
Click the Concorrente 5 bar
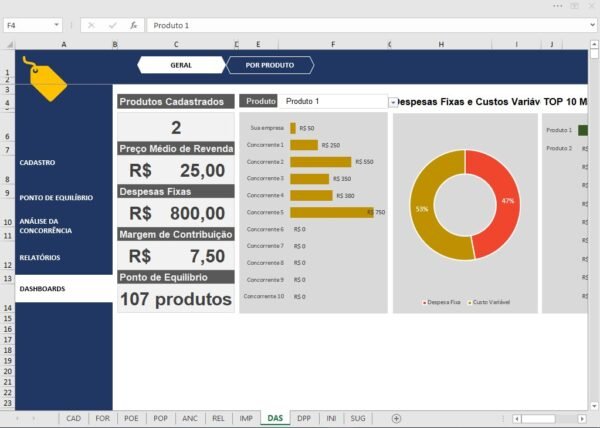[x=331, y=212]
